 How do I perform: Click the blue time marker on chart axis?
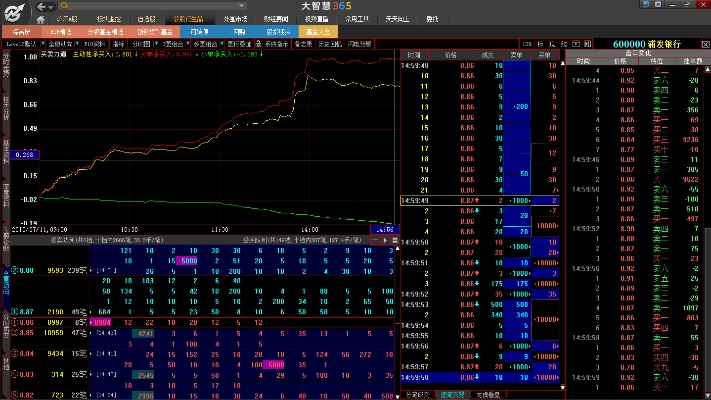pos(385,229)
